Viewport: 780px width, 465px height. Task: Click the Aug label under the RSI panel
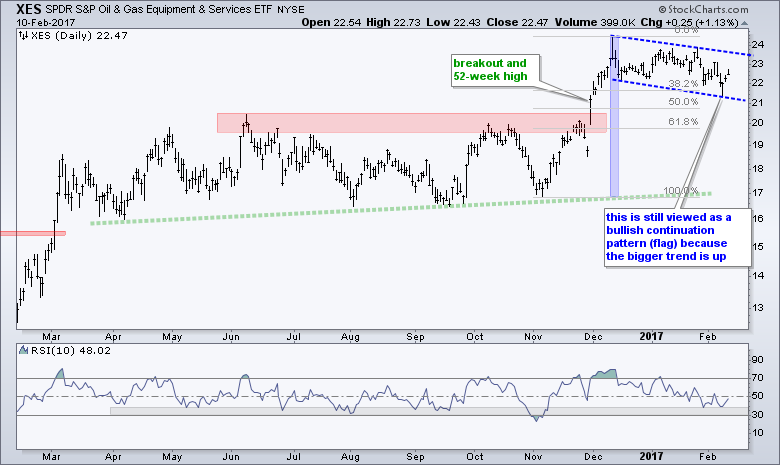(x=350, y=457)
